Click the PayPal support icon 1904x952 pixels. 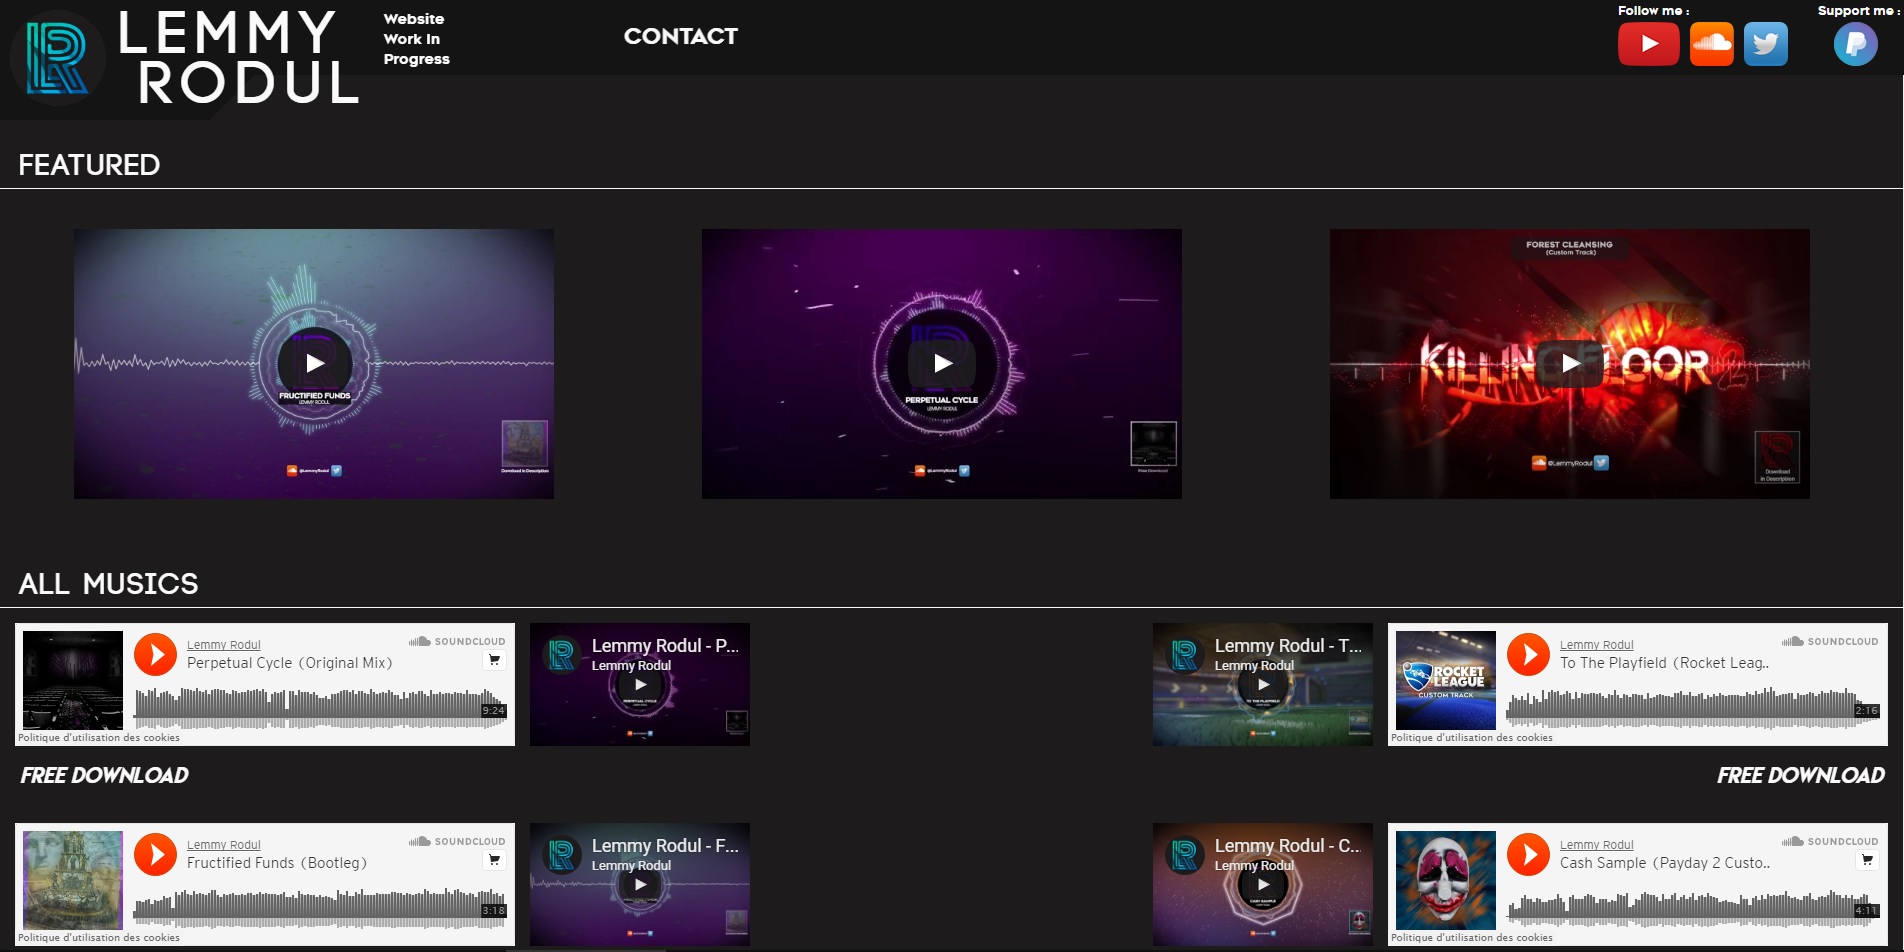pos(1855,44)
